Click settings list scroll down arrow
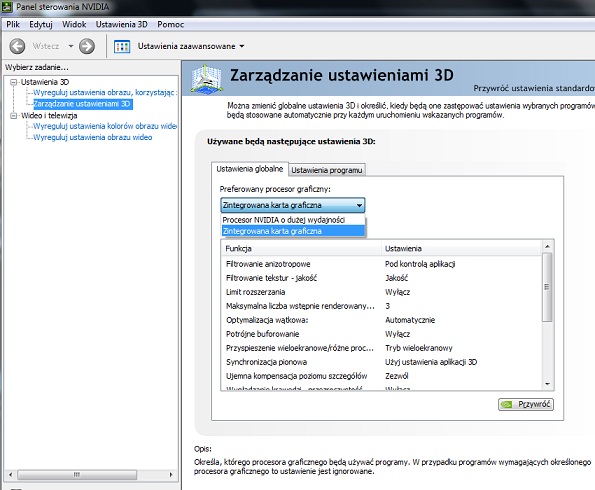Image resolution: width=595 pixels, height=490 pixels. pyautogui.click(x=547, y=384)
